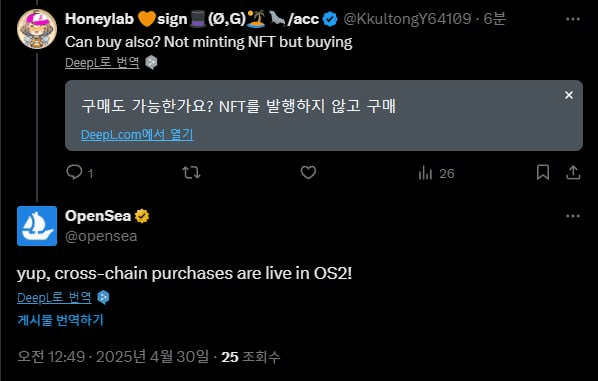Click Honeylab's blue verified checkmark
This screenshot has height=381, width=598.
pyautogui.click(x=330, y=19)
